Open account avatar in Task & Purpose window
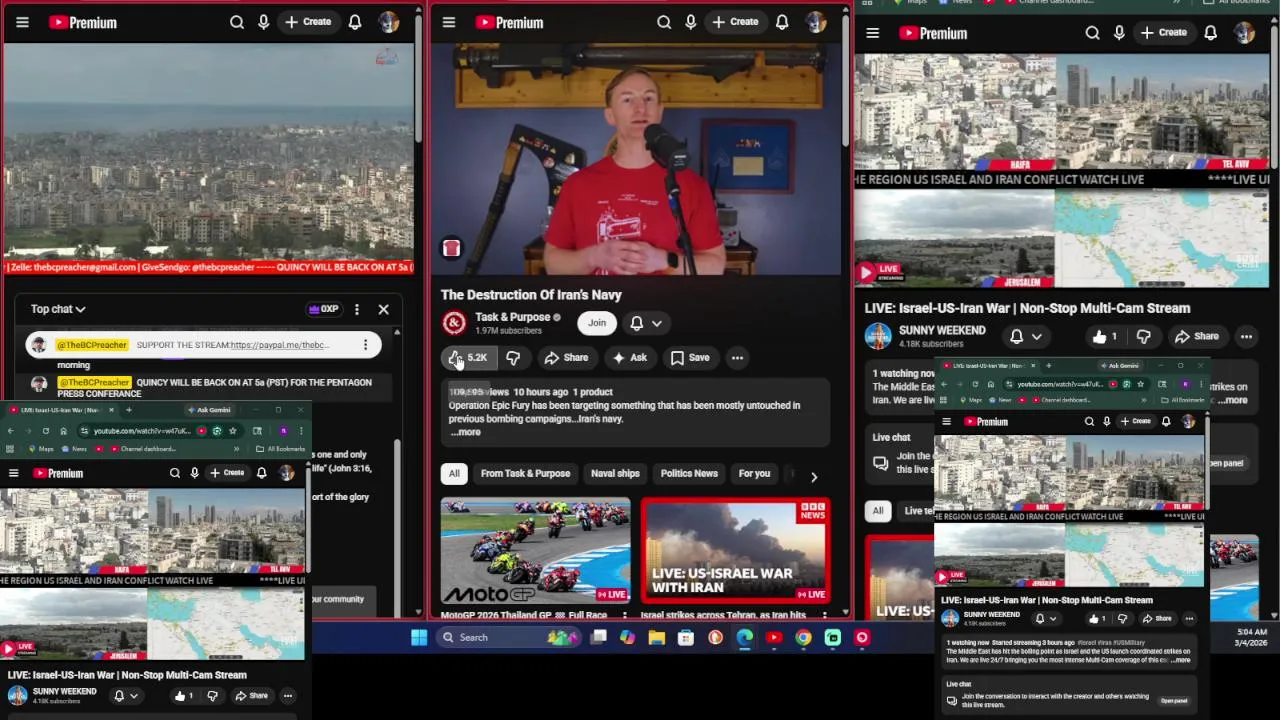Image resolution: width=1280 pixels, height=720 pixels. tap(816, 22)
